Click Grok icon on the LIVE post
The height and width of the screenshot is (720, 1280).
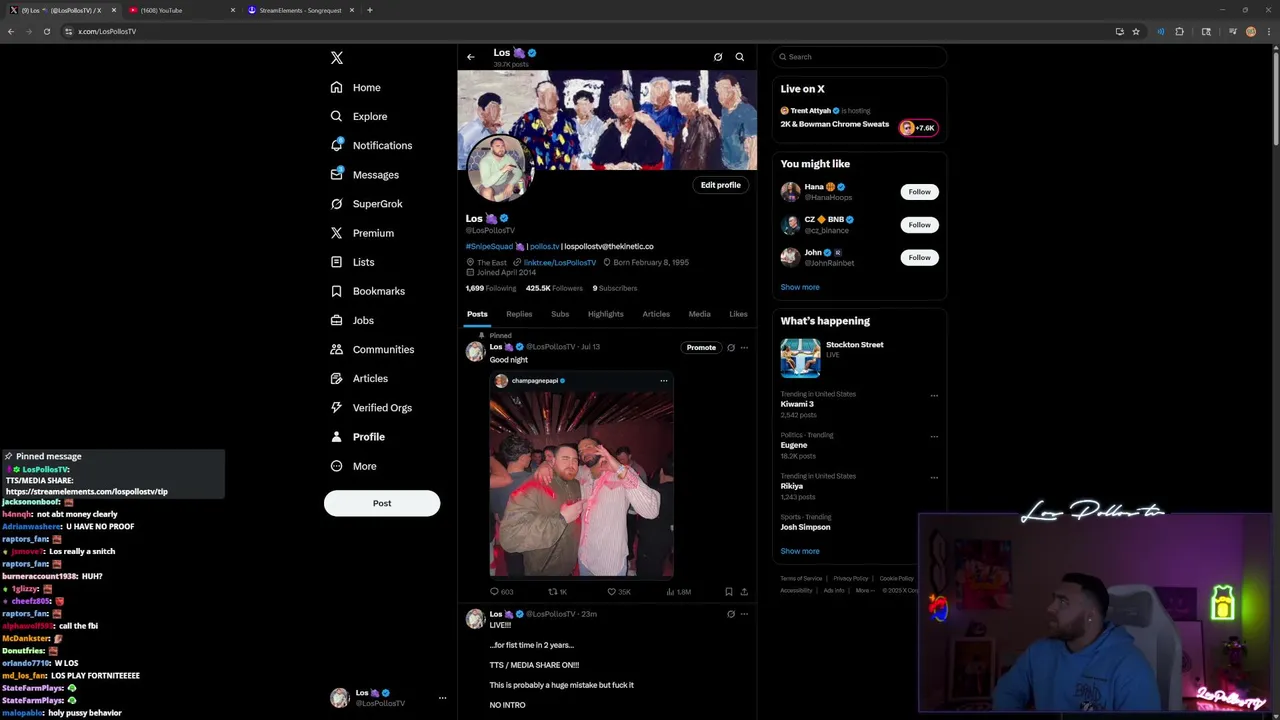point(731,614)
